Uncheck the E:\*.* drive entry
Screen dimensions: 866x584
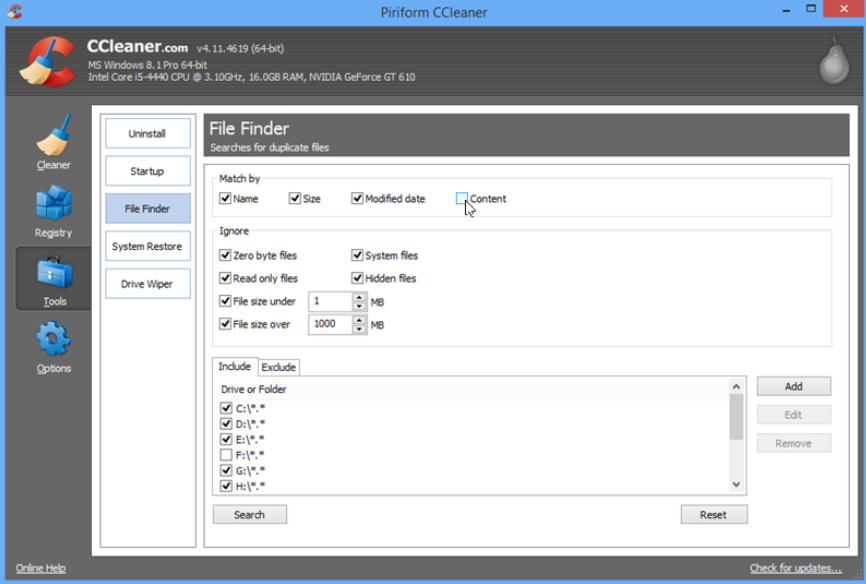[x=226, y=439]
